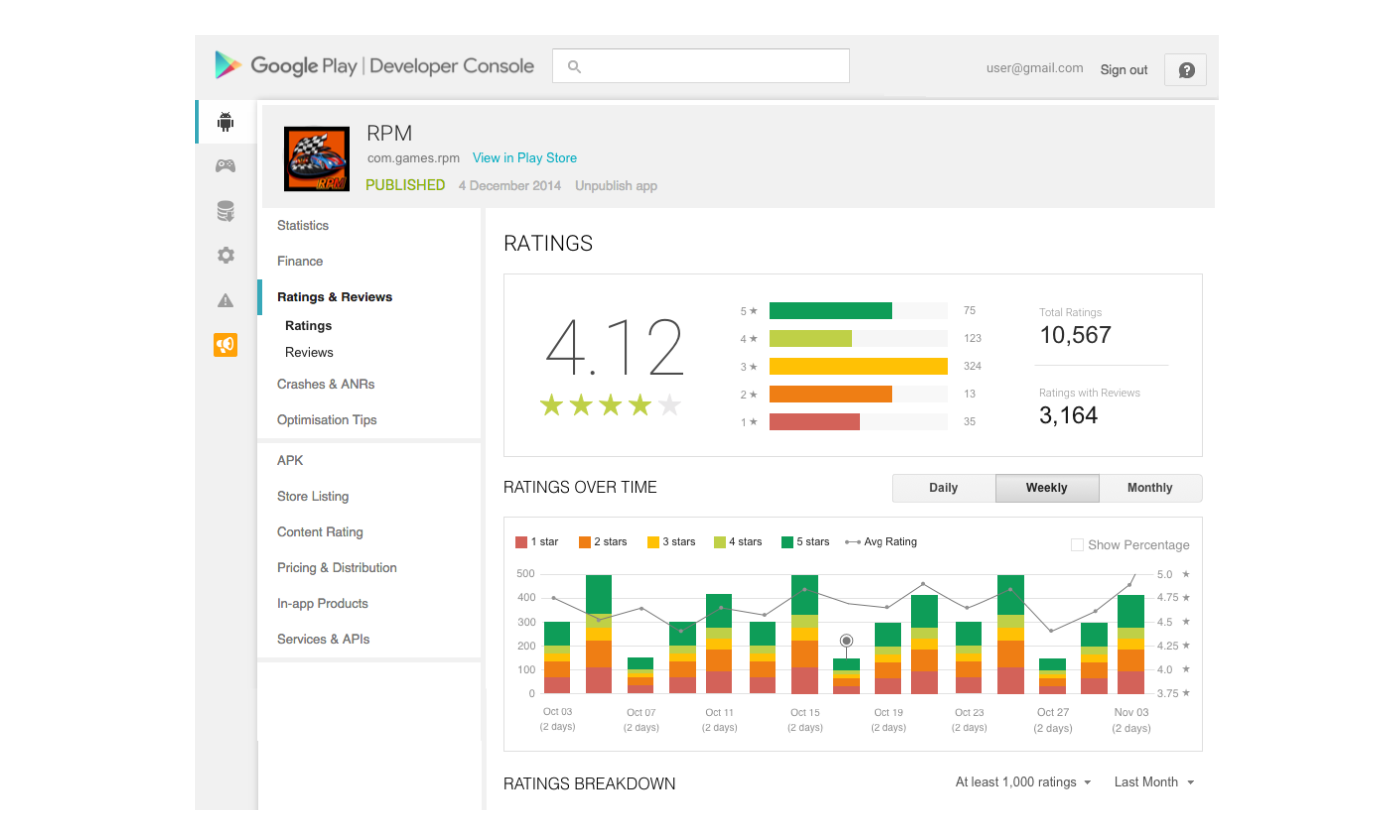Click the Oct 27 chart bar
This screenshot has width=1390, height=838.
point(1052,676)
